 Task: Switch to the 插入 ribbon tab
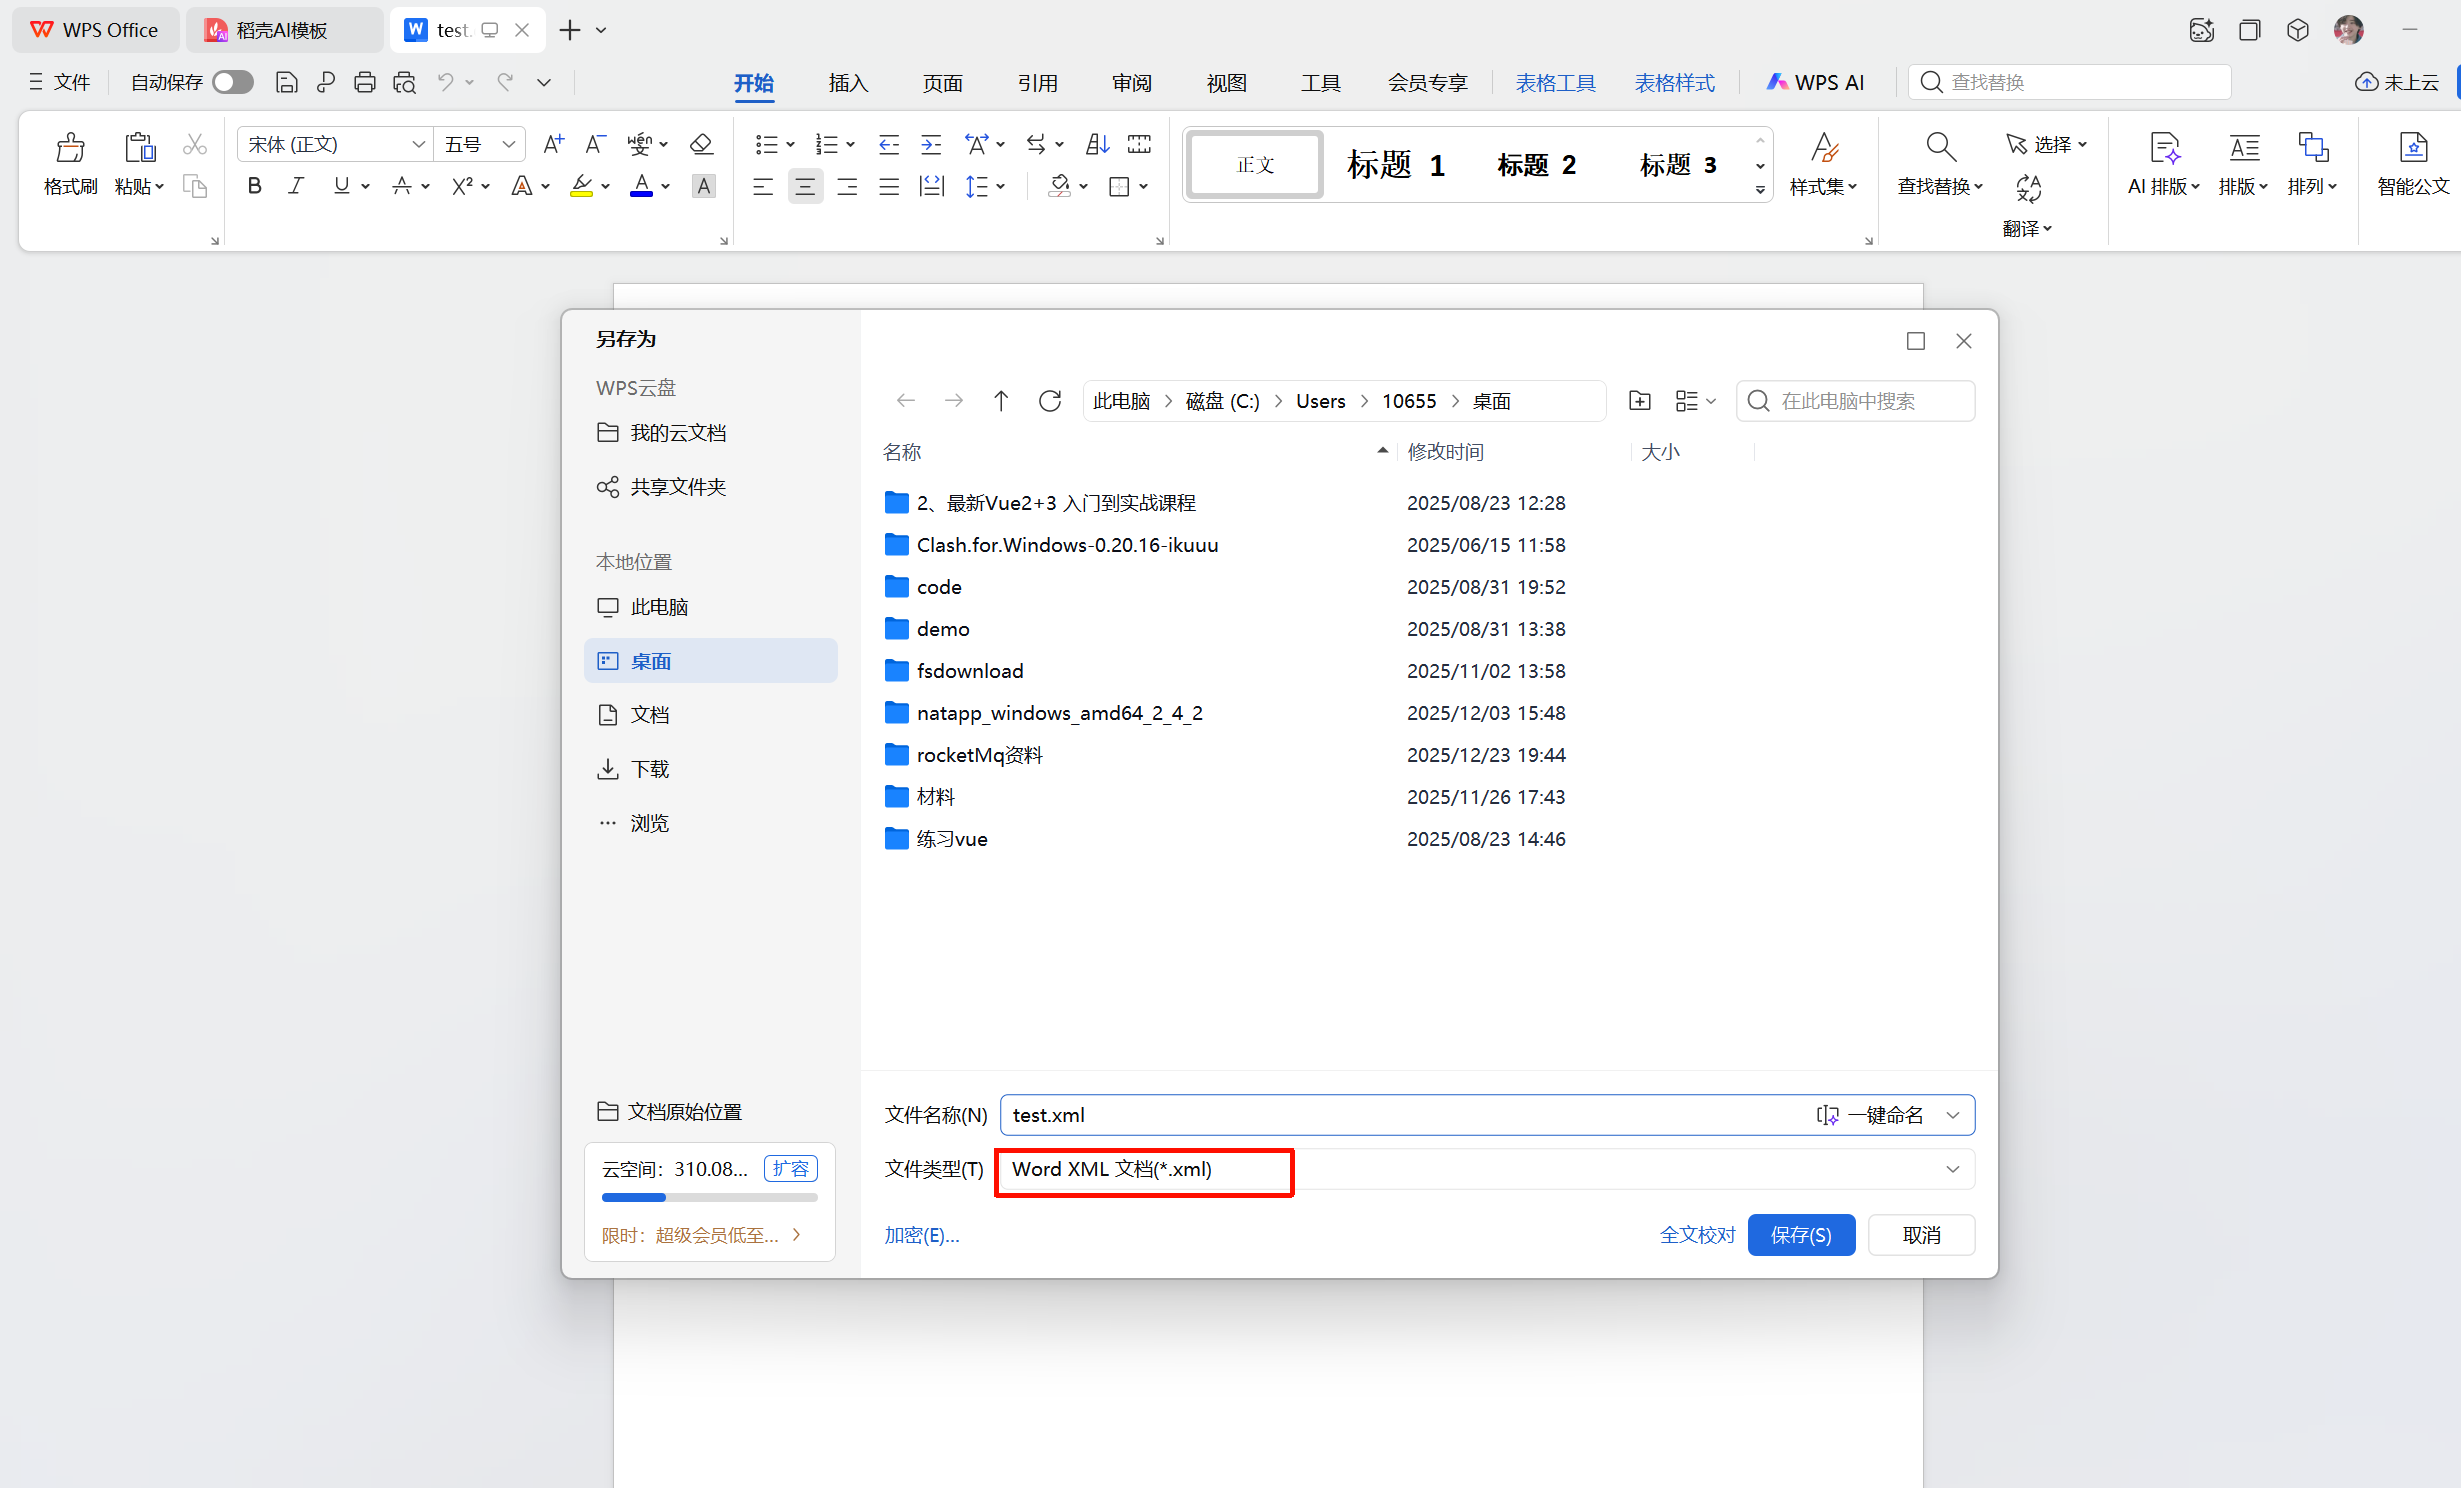click(x=848, y=83)
